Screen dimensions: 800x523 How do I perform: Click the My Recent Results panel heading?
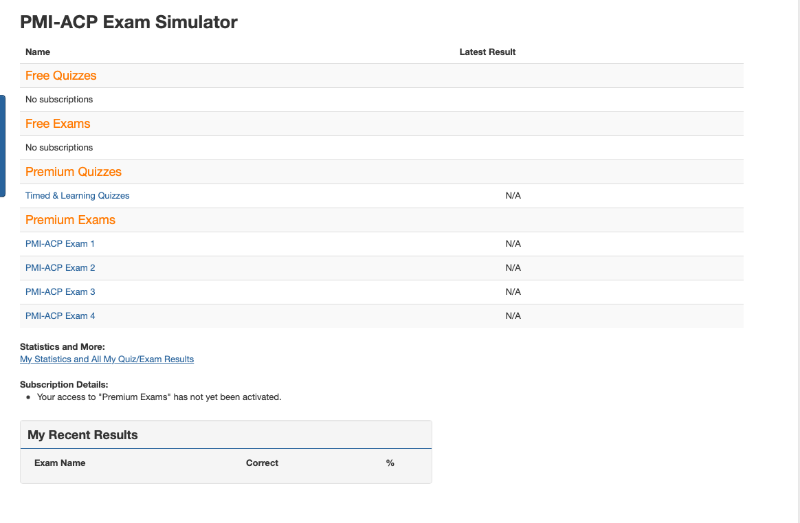[x=83, y=435]
